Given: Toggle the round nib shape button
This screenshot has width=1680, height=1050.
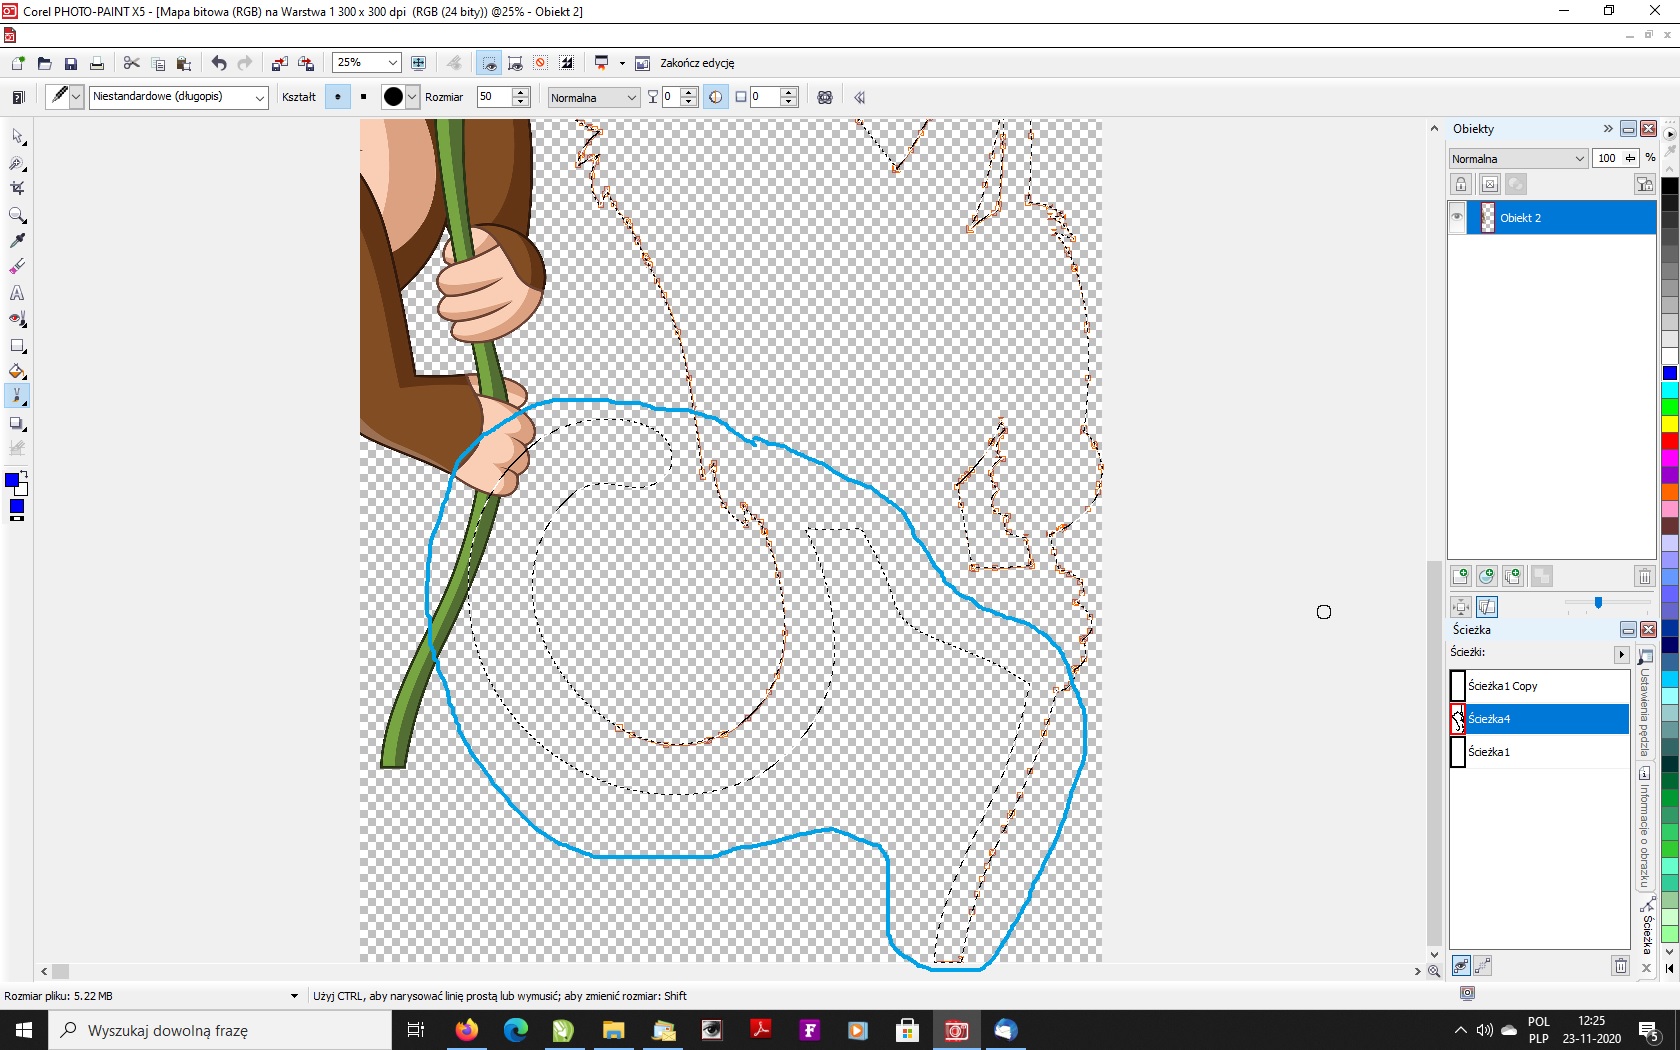Looking at the screenshot, I should pyautogui.click(x=338, y=97).
